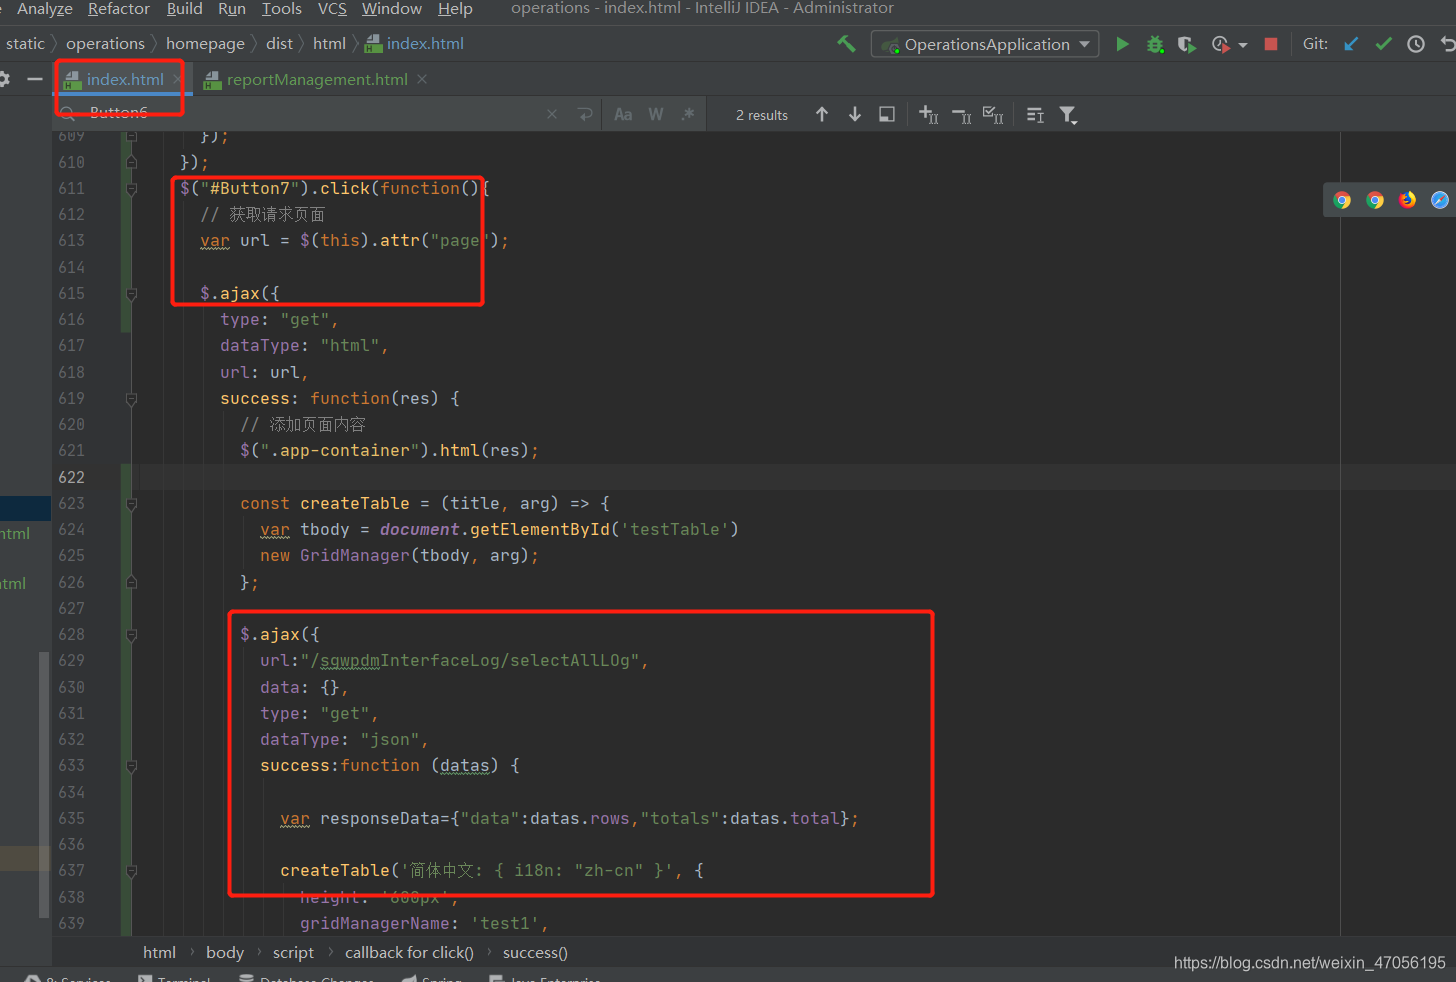Jump to previous search occurrence arrow
The height and width of the screenshot is (982, 1456).
[822, 115]
